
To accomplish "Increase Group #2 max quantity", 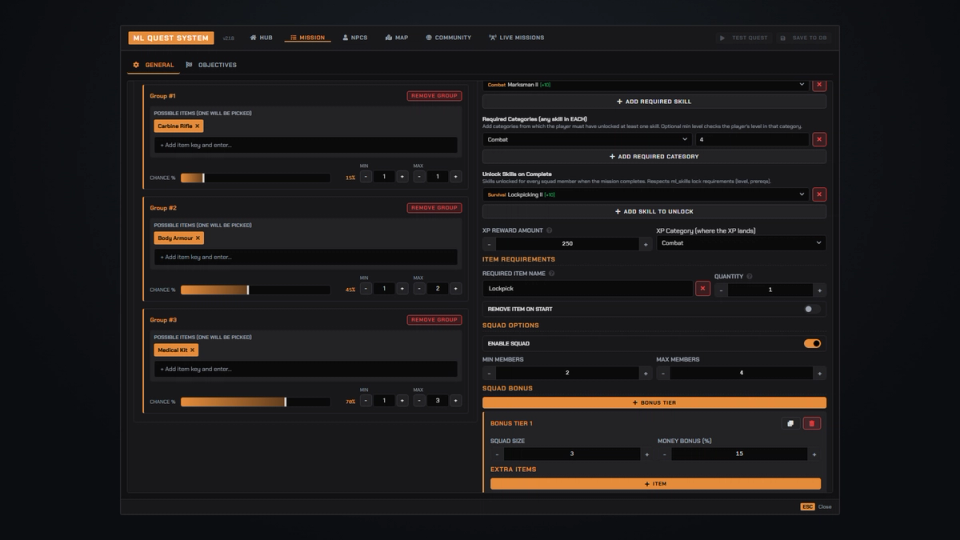I will coord(456,288).
